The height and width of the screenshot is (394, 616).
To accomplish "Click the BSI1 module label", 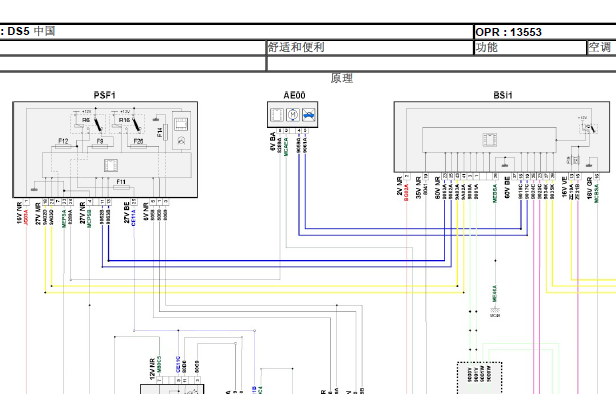I will tap(503, 95).
